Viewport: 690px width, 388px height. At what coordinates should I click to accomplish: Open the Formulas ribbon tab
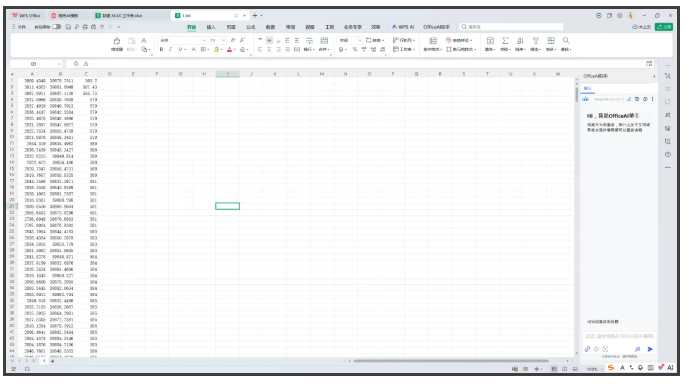pyautogui.click(x=250, y=27)
